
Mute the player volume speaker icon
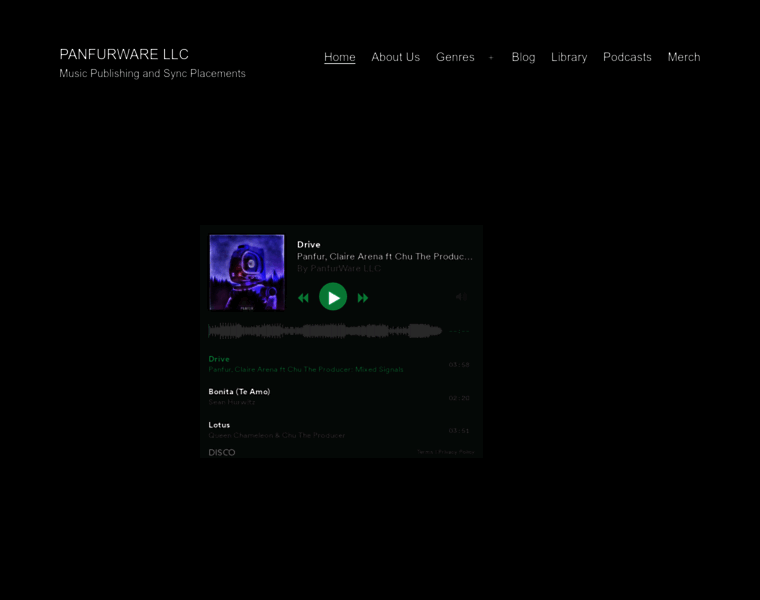461,297
